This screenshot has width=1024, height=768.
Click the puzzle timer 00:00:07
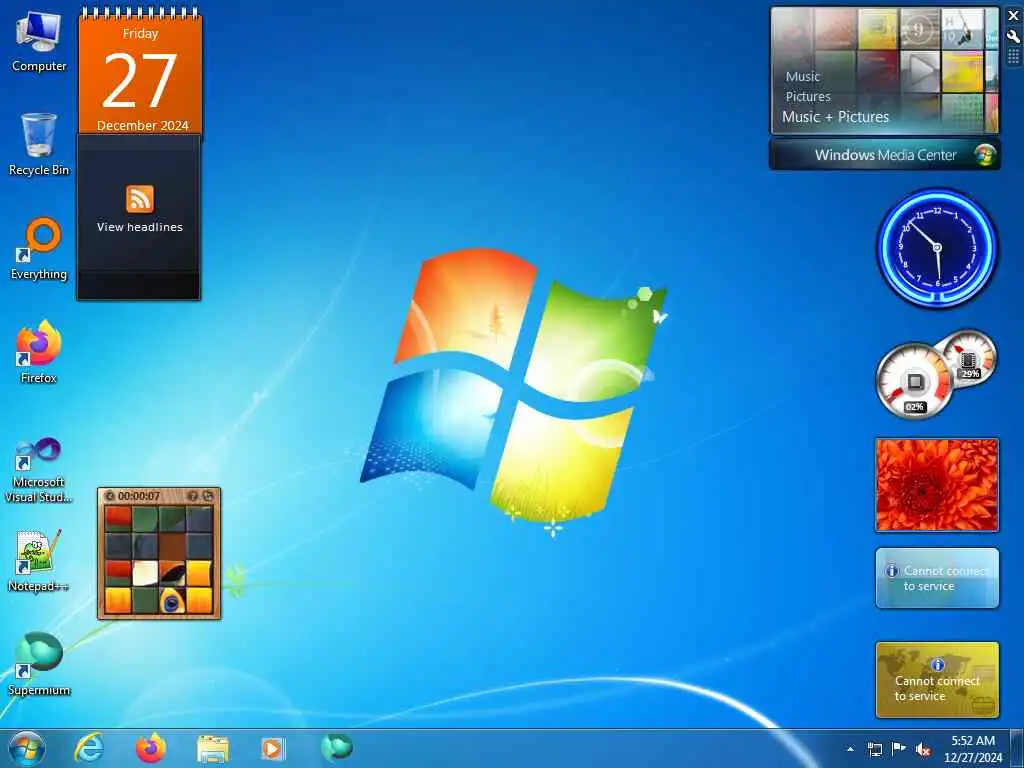pyautogui.click(x=139, y=496)
